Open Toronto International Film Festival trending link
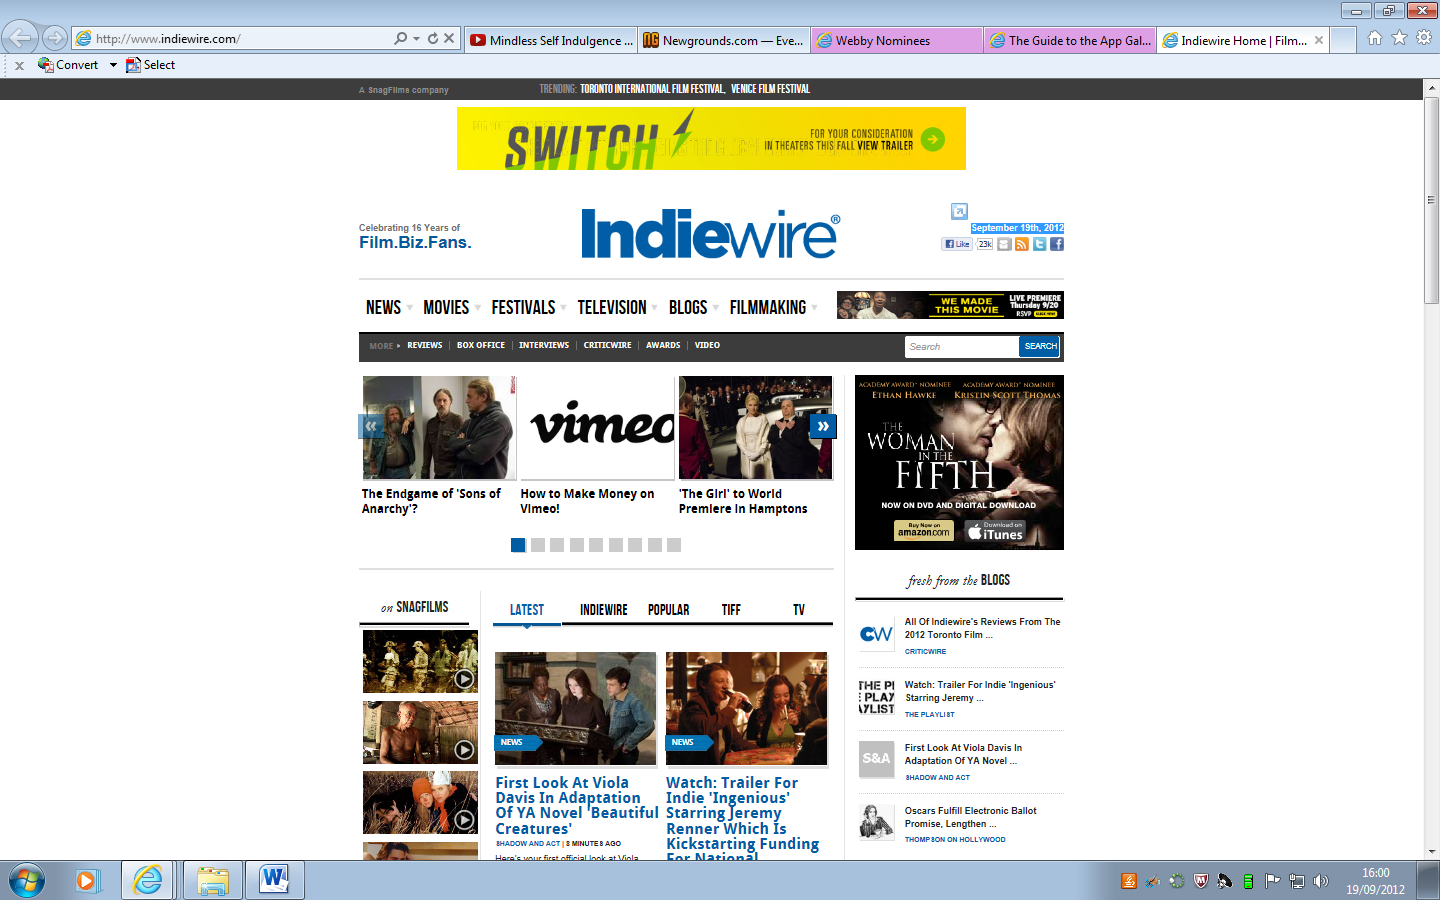Image resolution: width=1440 pixels, height=900 pixels. (x=652, y=89)
